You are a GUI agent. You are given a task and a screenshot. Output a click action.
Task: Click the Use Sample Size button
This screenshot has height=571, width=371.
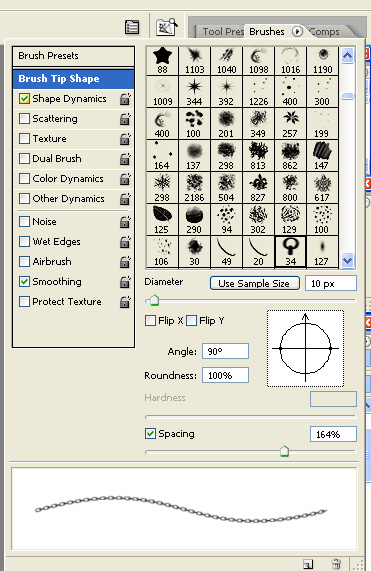[x=255, y=283]
